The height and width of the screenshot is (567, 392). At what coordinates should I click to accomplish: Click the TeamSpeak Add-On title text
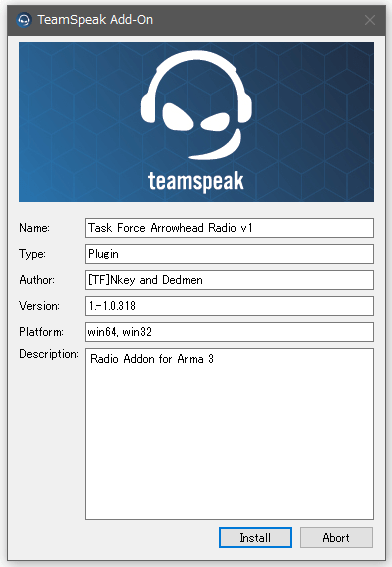(x=95, y=20)
